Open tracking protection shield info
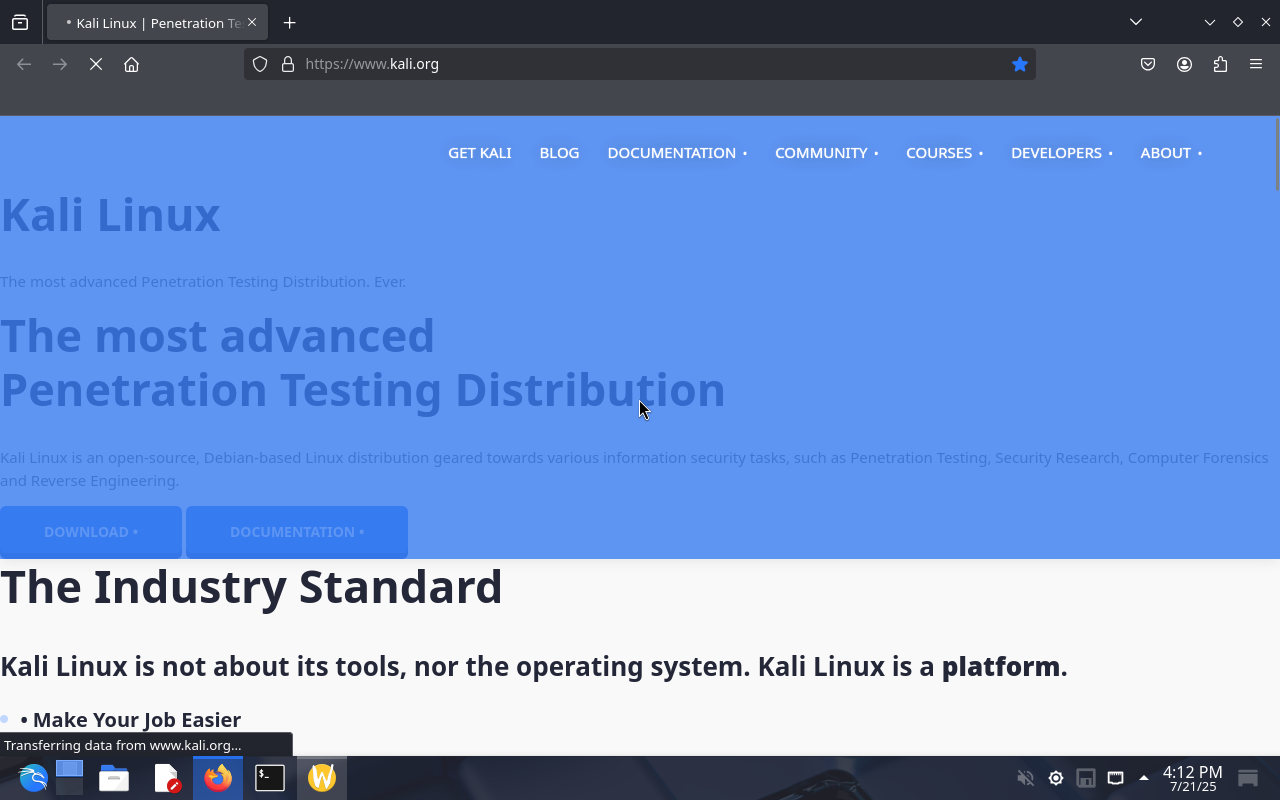 (260, 64)
